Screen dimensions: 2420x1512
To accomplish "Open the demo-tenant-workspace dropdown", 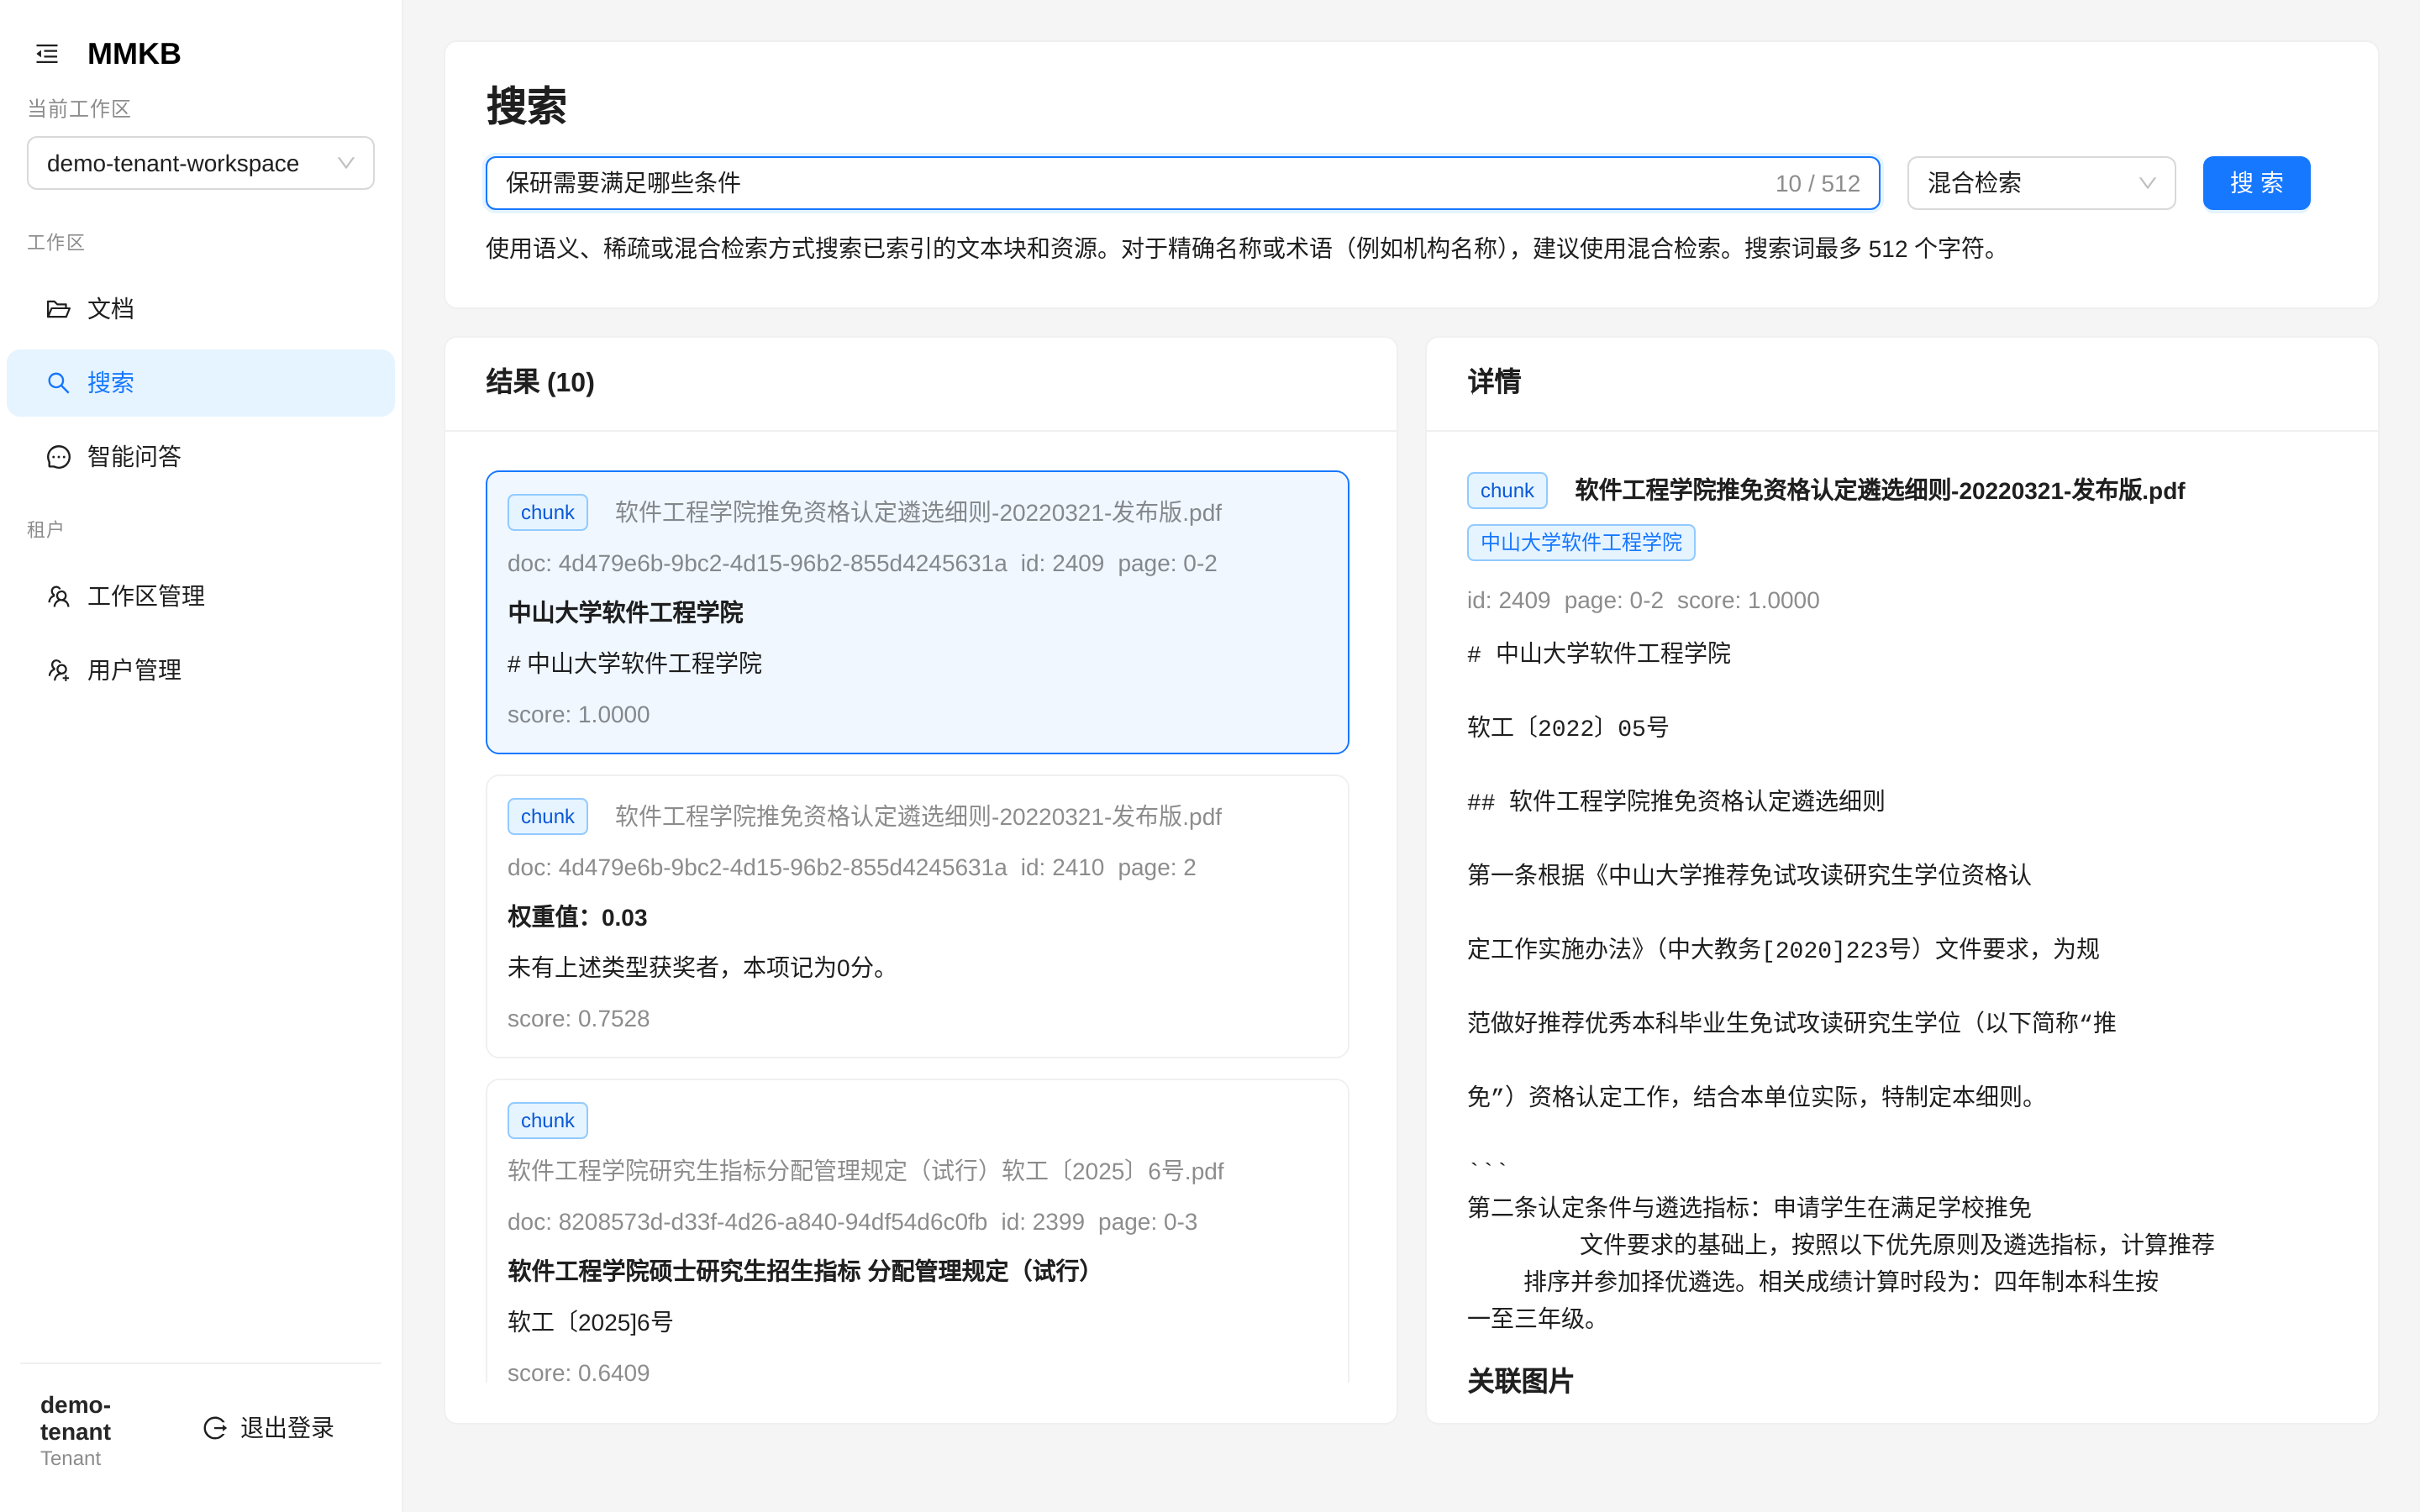I will point(201,163).
